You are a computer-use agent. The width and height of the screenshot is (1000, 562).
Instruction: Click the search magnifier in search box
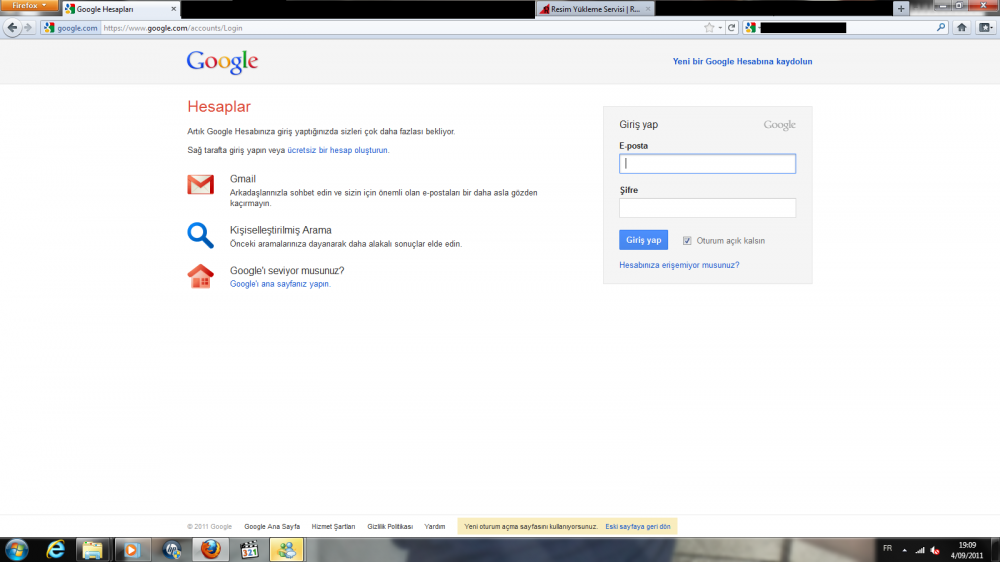pyautogui.click(x=941, y=27)
